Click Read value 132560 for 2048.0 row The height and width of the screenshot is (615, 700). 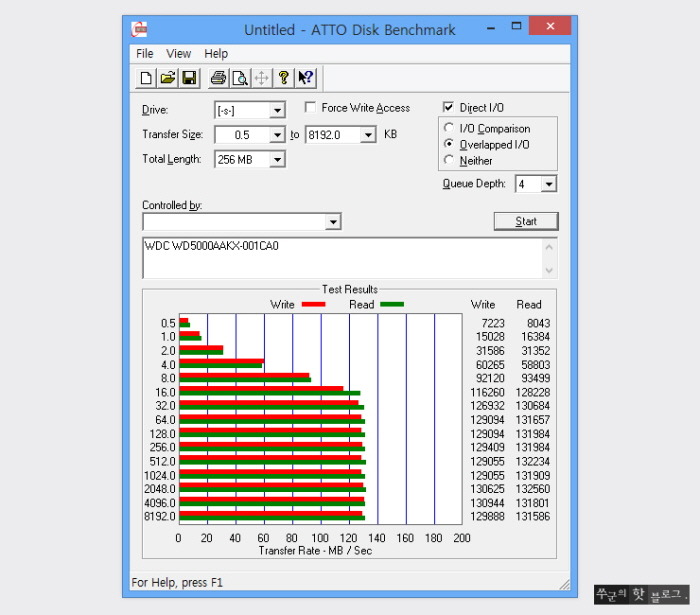point(533,489)
